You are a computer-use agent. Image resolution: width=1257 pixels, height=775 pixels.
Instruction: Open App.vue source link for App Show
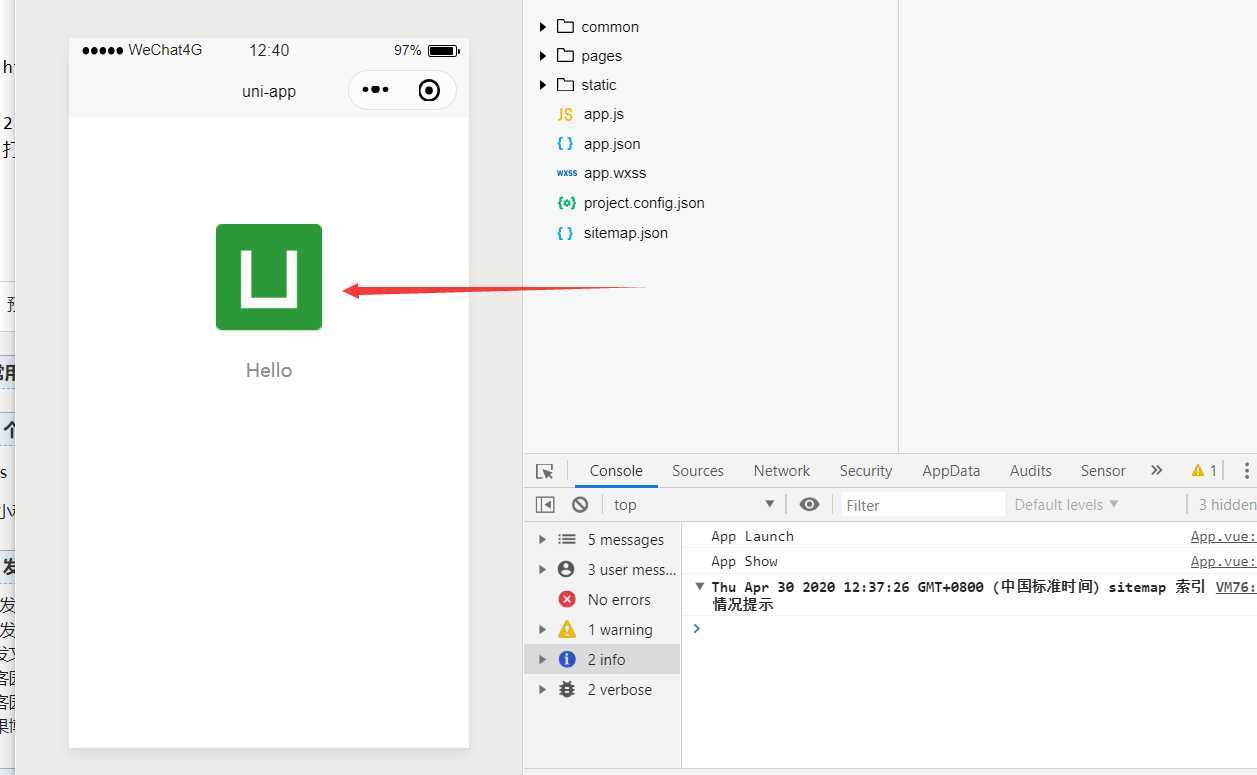pyautogui.click(x=1223, y=562)
